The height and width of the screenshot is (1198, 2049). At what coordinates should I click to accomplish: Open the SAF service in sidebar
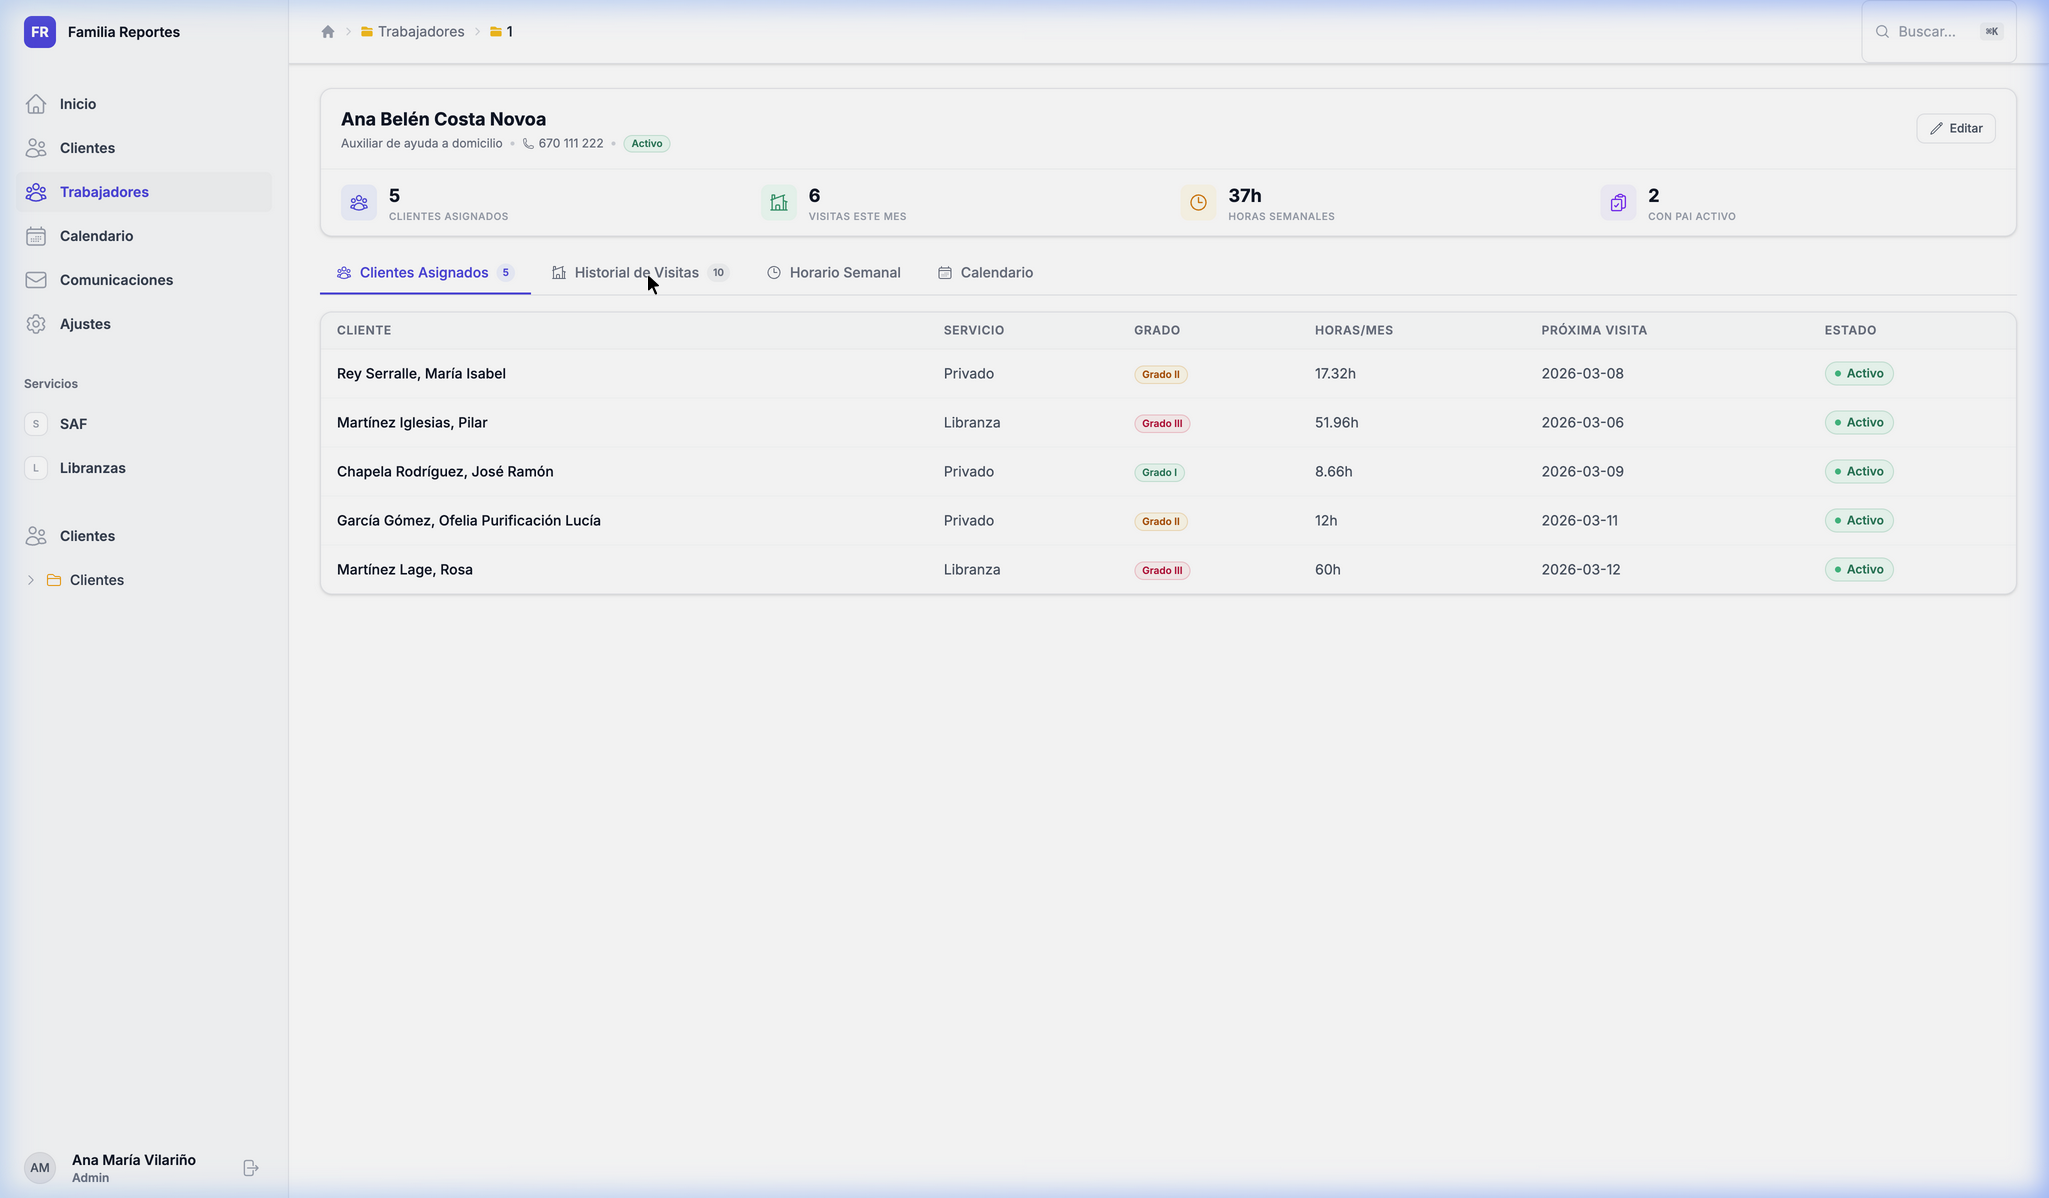click(73, 424)
